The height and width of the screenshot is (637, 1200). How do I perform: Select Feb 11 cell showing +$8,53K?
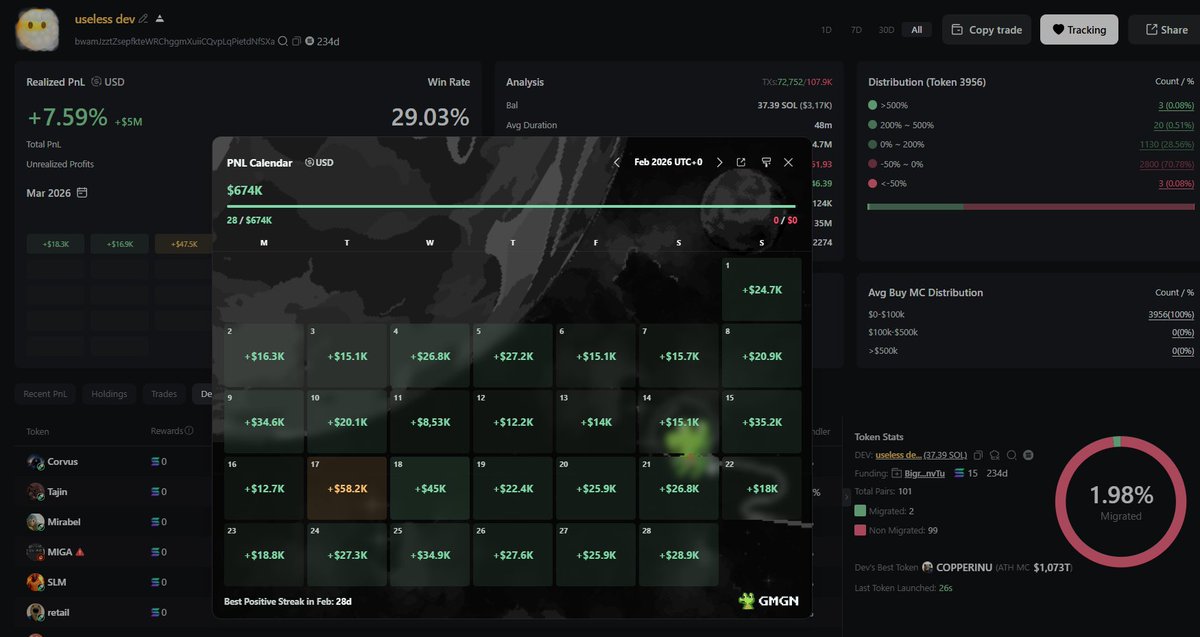[429, 422]
